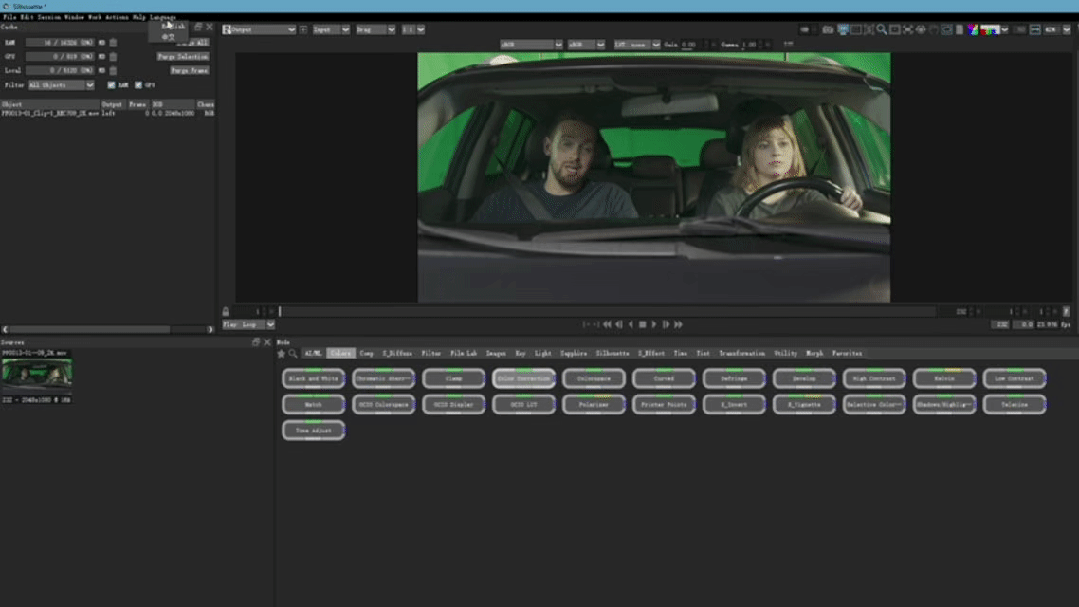Open the Play Loop mode dropdown

click(x=248, y=324)
